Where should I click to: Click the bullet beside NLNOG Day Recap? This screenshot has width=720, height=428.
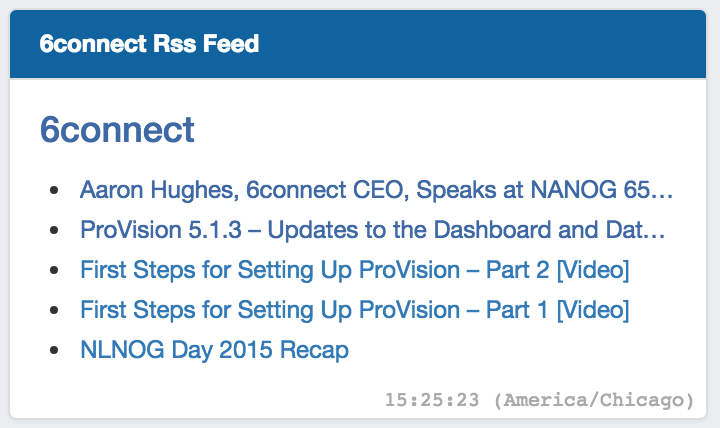click(54, 351)
